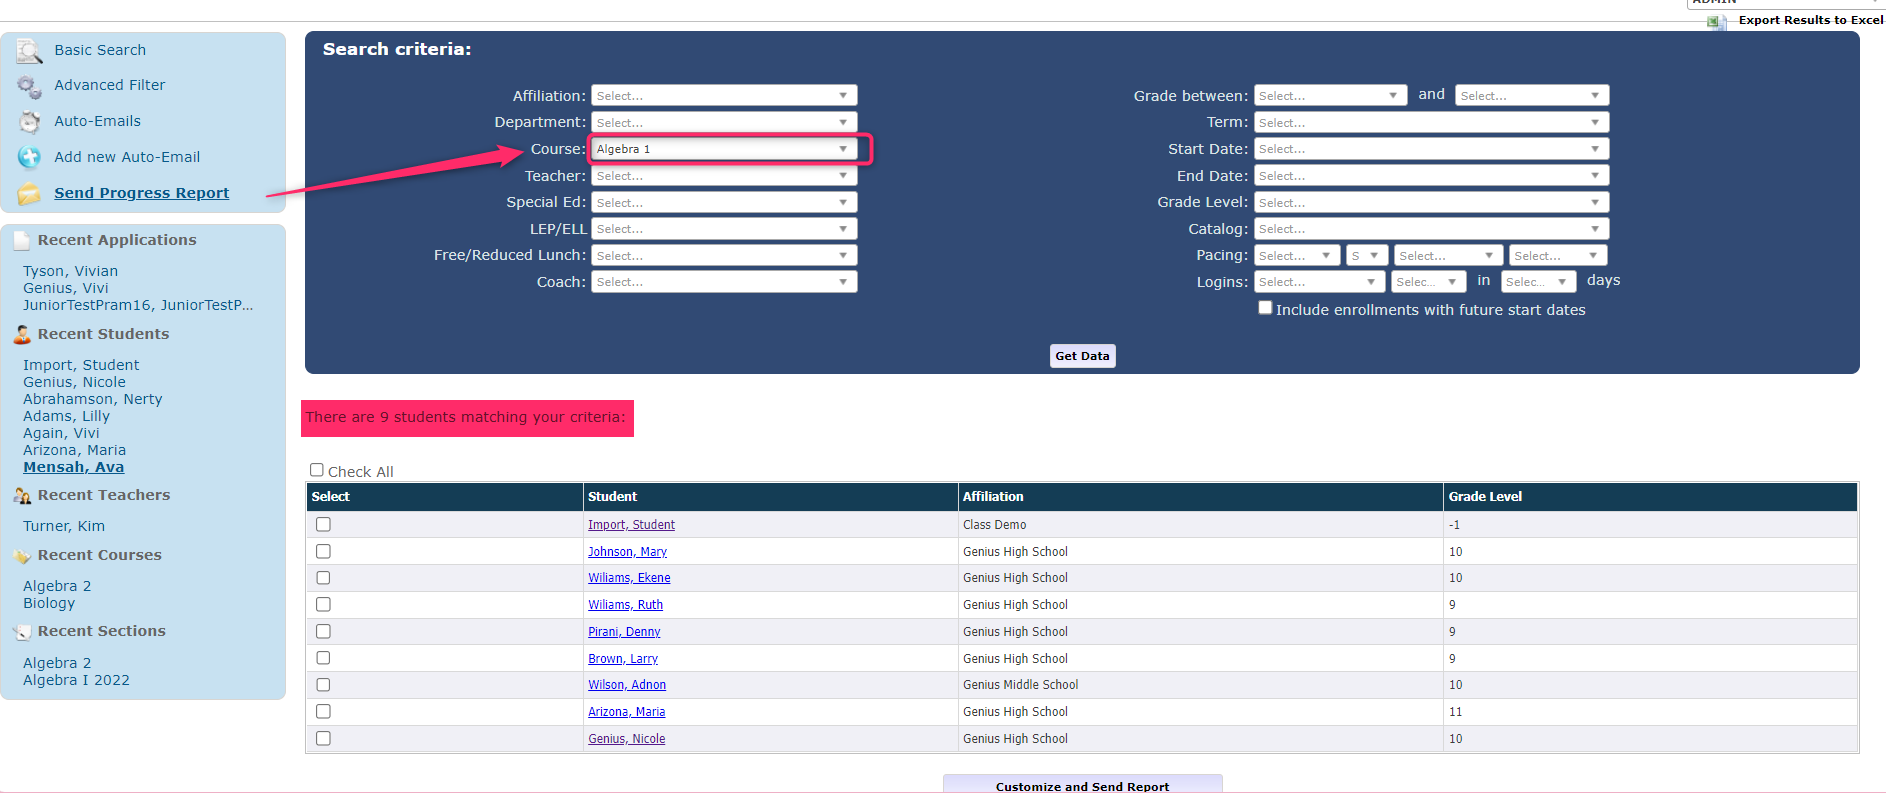Screen dimensions: 1886x793
Task: Open the Course dropdown showing Algebra 1
Action: 723,149
